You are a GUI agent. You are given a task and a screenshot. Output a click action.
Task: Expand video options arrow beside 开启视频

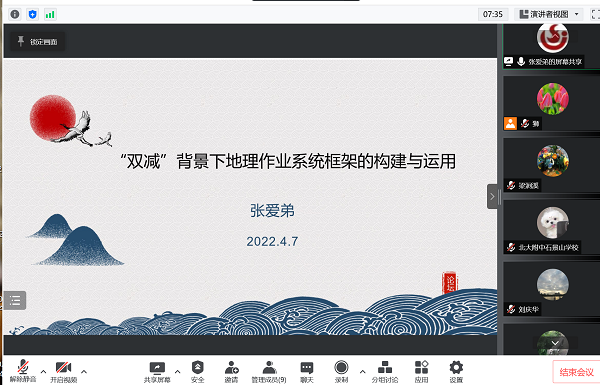pyautogui.click(x=84, y=372)
